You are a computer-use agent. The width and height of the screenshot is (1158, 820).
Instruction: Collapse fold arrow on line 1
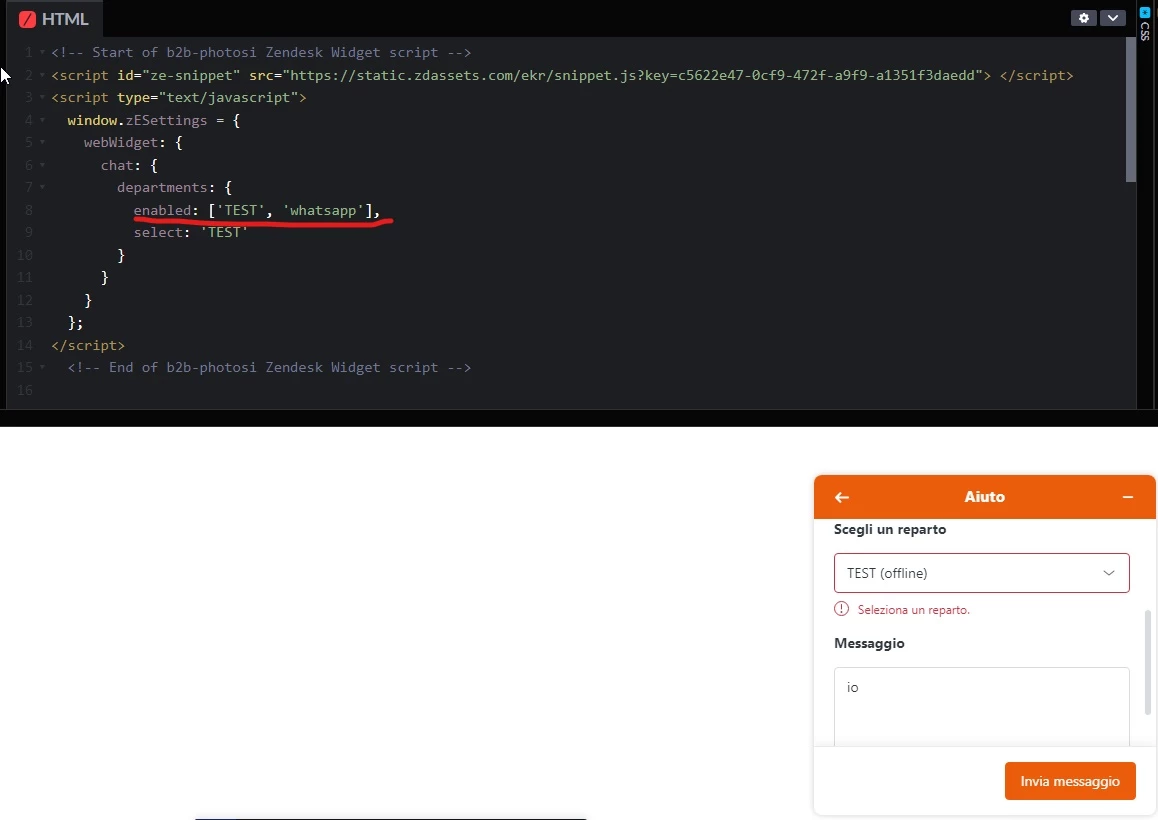pos(43,52)
